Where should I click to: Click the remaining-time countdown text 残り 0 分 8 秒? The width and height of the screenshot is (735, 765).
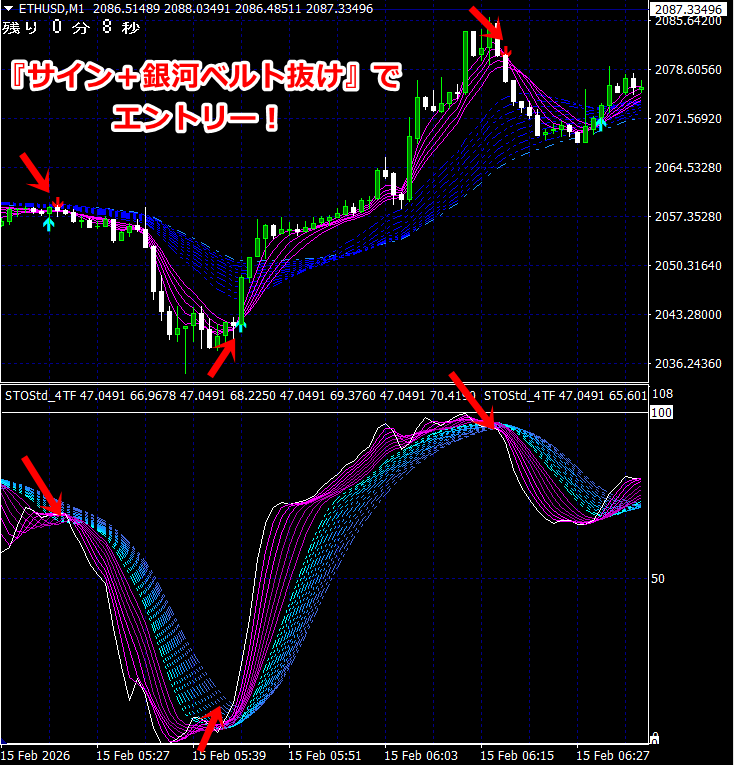point(71,27)
